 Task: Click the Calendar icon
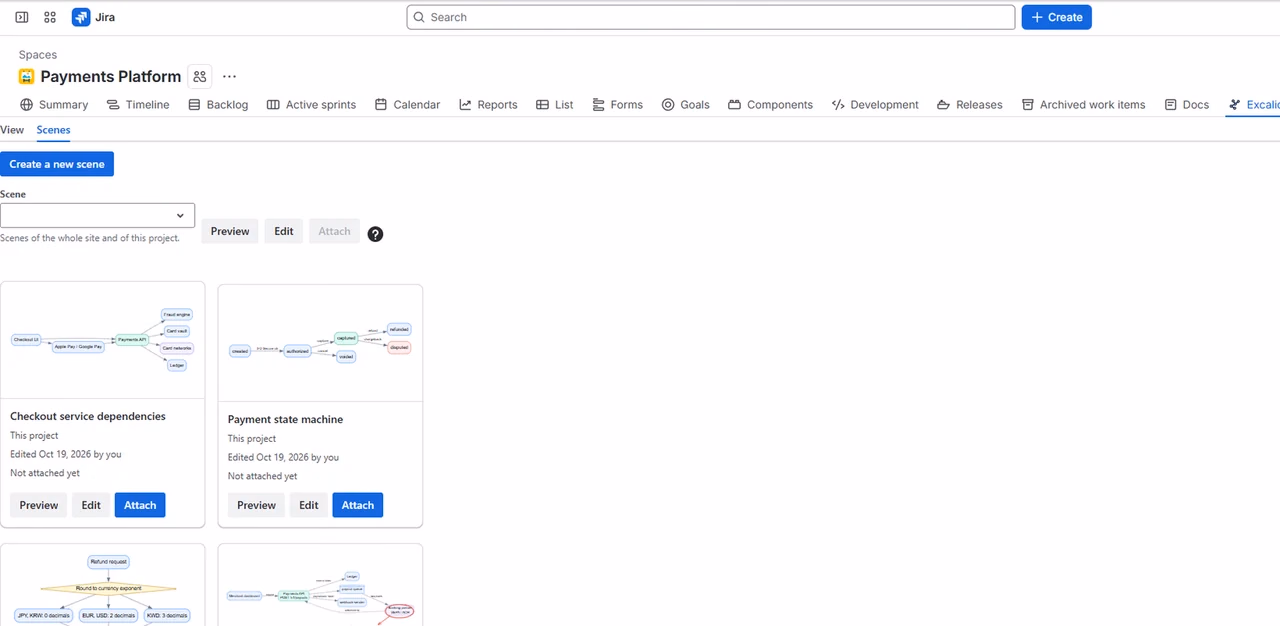tap(381, 104)
